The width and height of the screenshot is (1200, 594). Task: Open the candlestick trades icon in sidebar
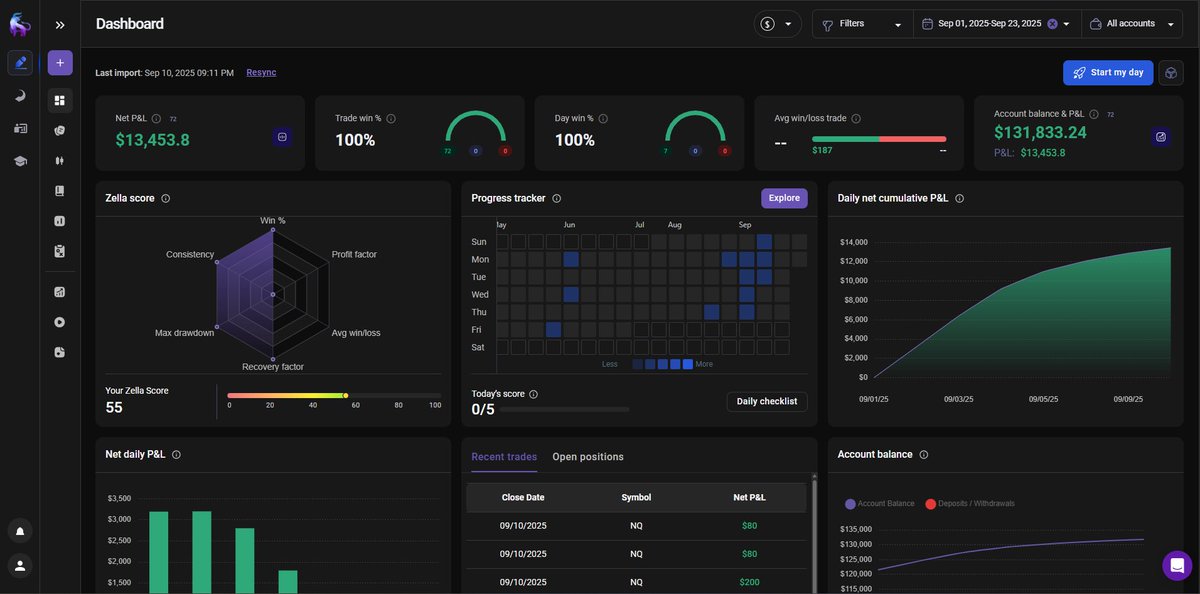pyautogui.click(x=60, y=161)
